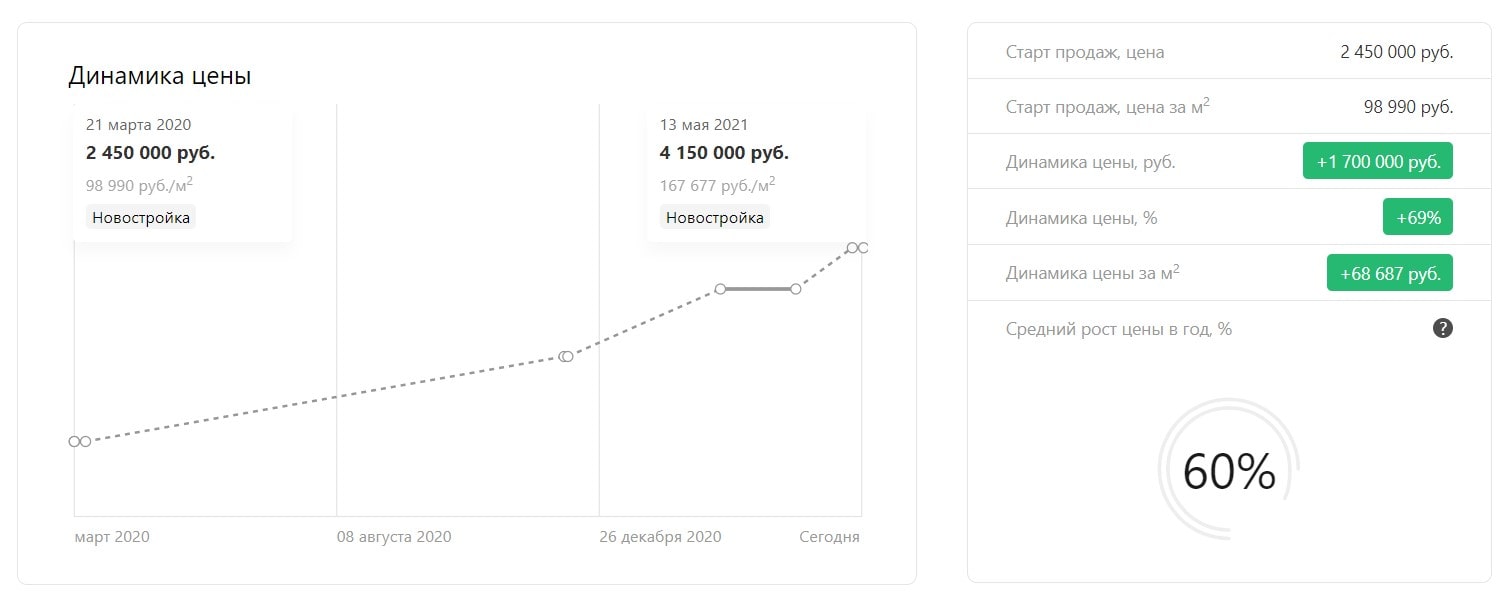Click the +1 700 000 руб. green badge
This screenshot has width=1508, height=601.
1378,162
